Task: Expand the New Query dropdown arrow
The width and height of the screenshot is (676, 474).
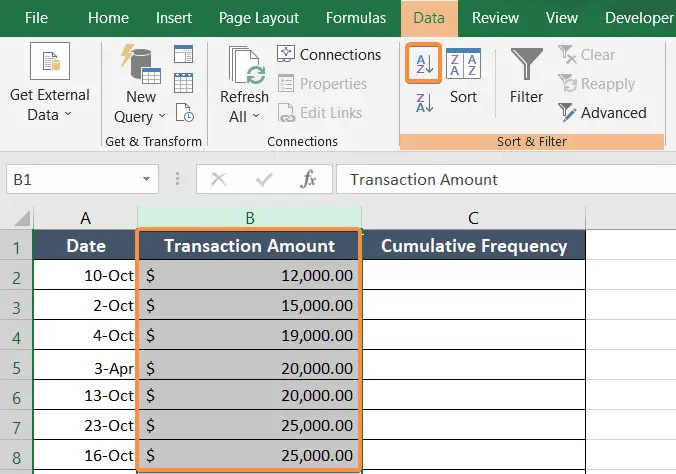Action: pyautogui.click(x=162, y=116)
